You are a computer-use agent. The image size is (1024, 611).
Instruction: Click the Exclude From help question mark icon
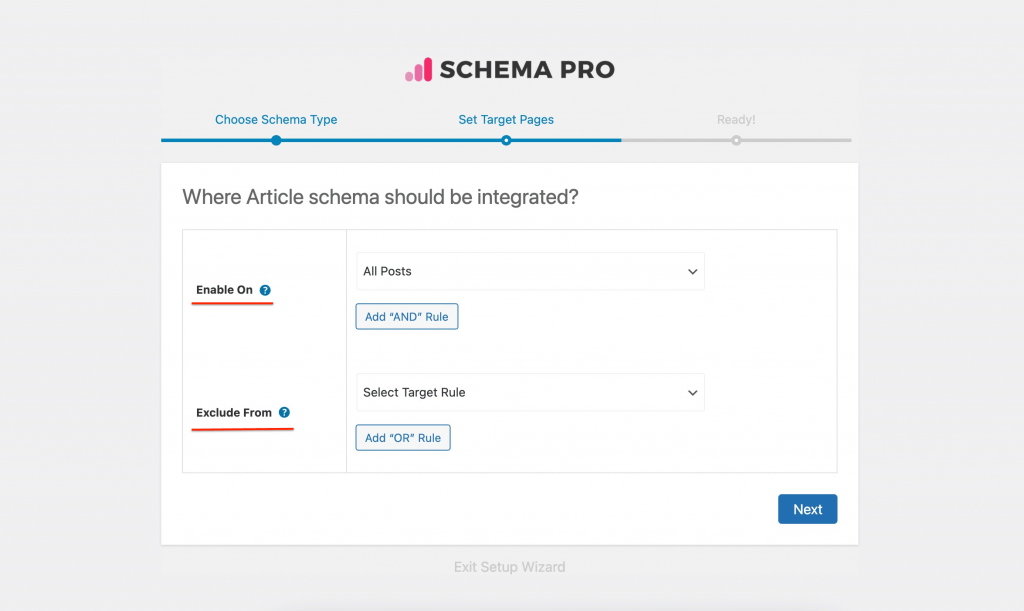pos(285,412)
